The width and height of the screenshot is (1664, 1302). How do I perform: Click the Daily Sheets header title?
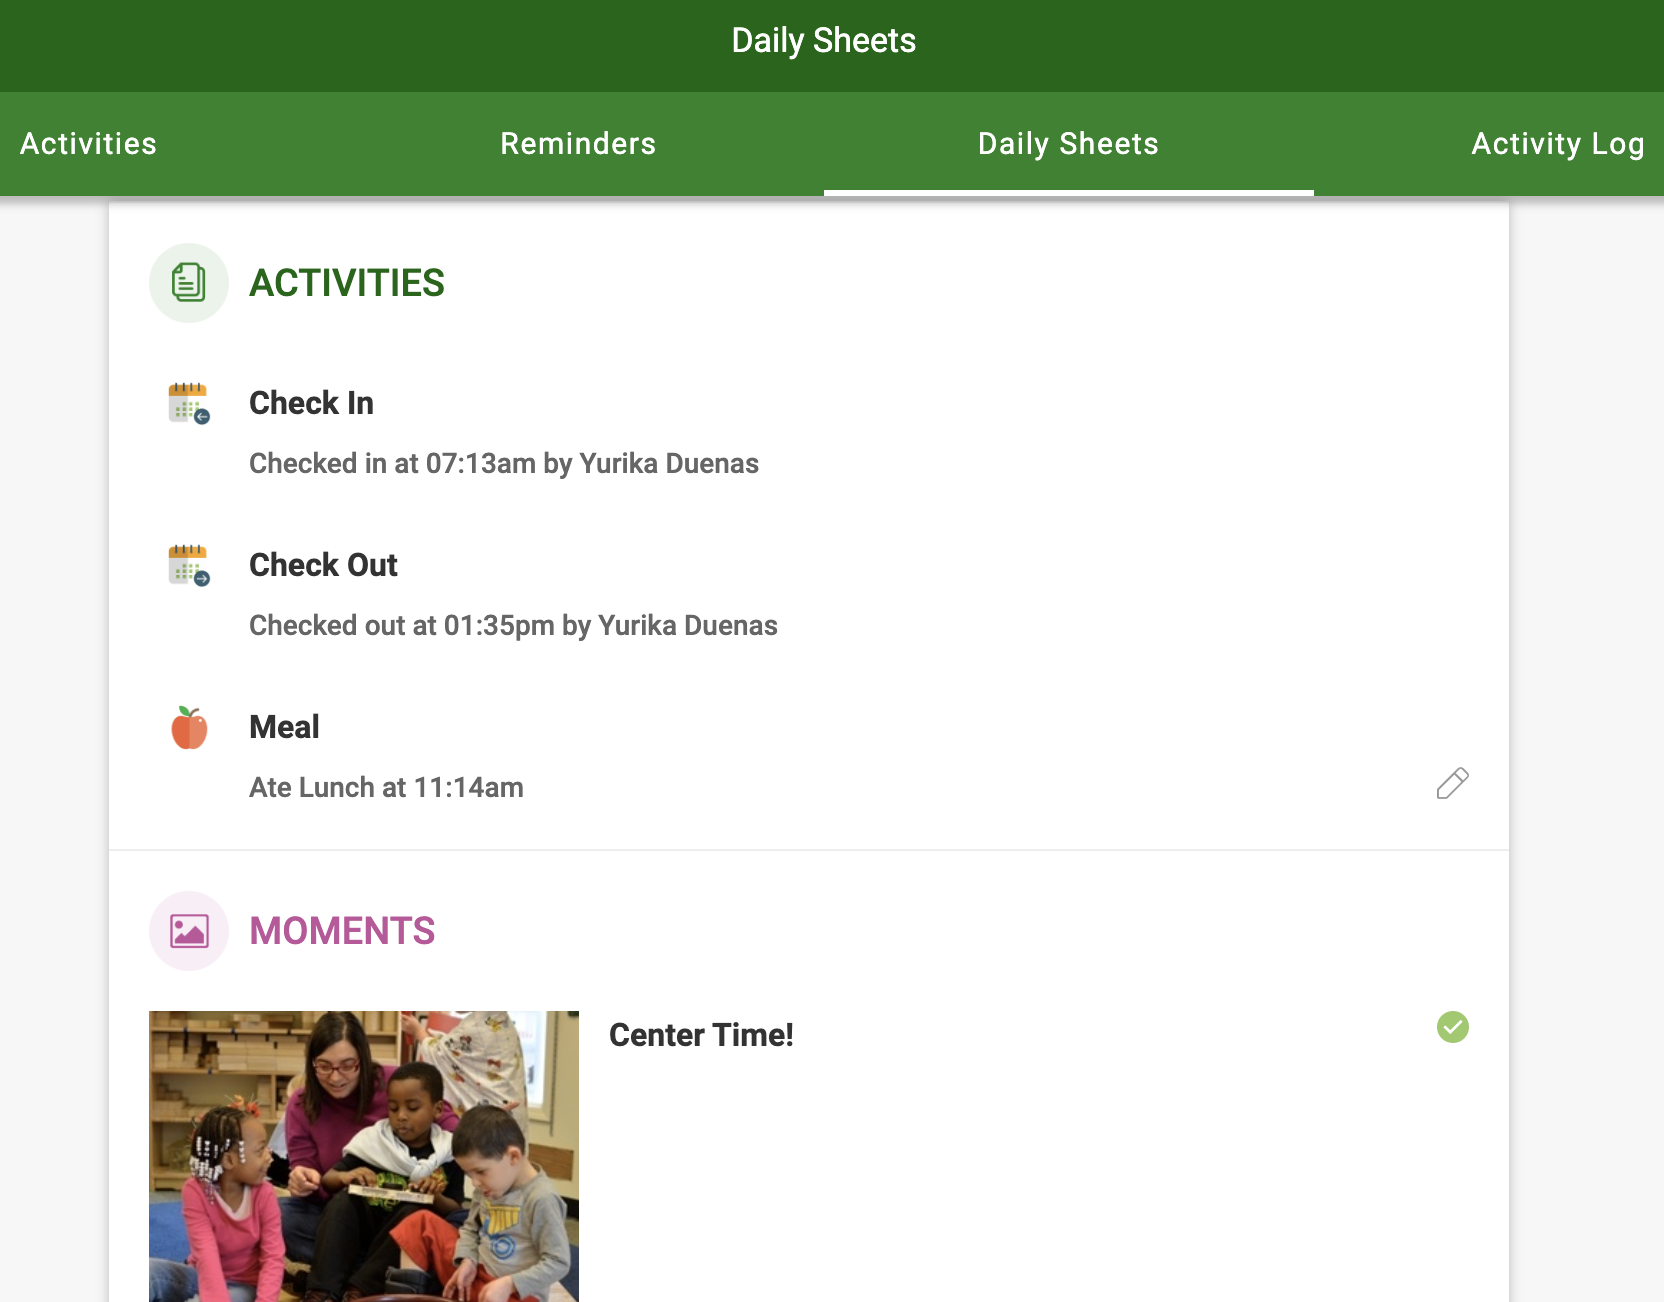(x=823, y=40)
